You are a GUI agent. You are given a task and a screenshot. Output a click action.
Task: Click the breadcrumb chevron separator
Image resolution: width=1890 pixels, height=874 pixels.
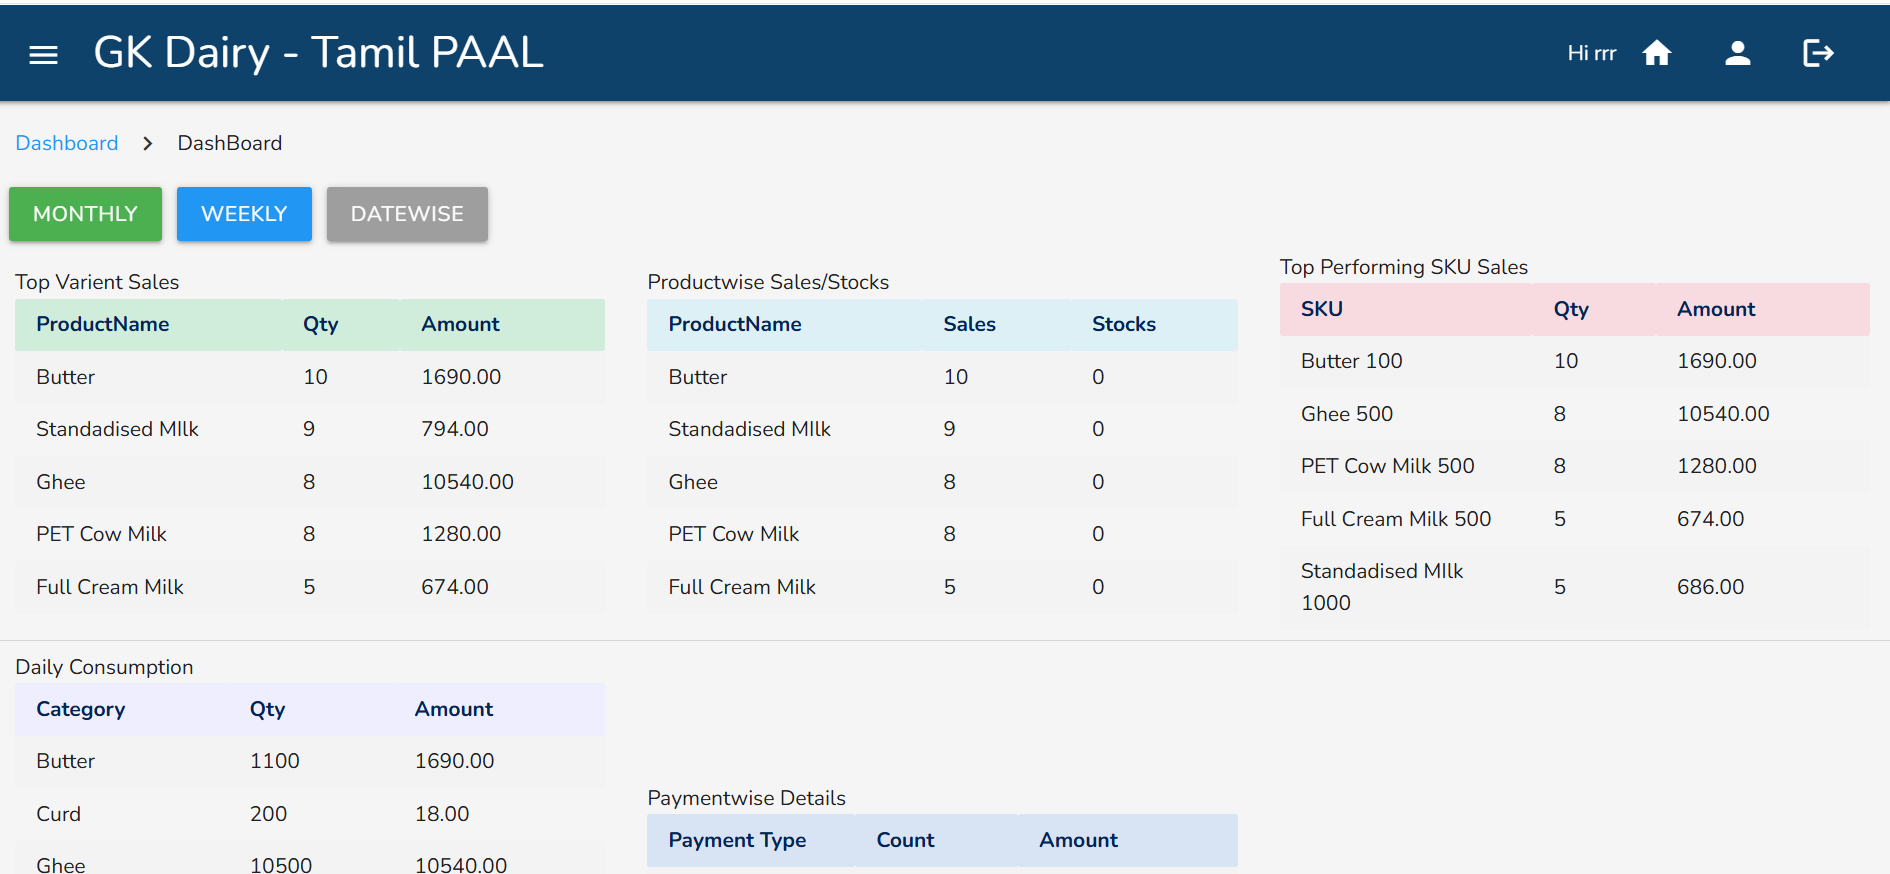[x=148, y=143]
